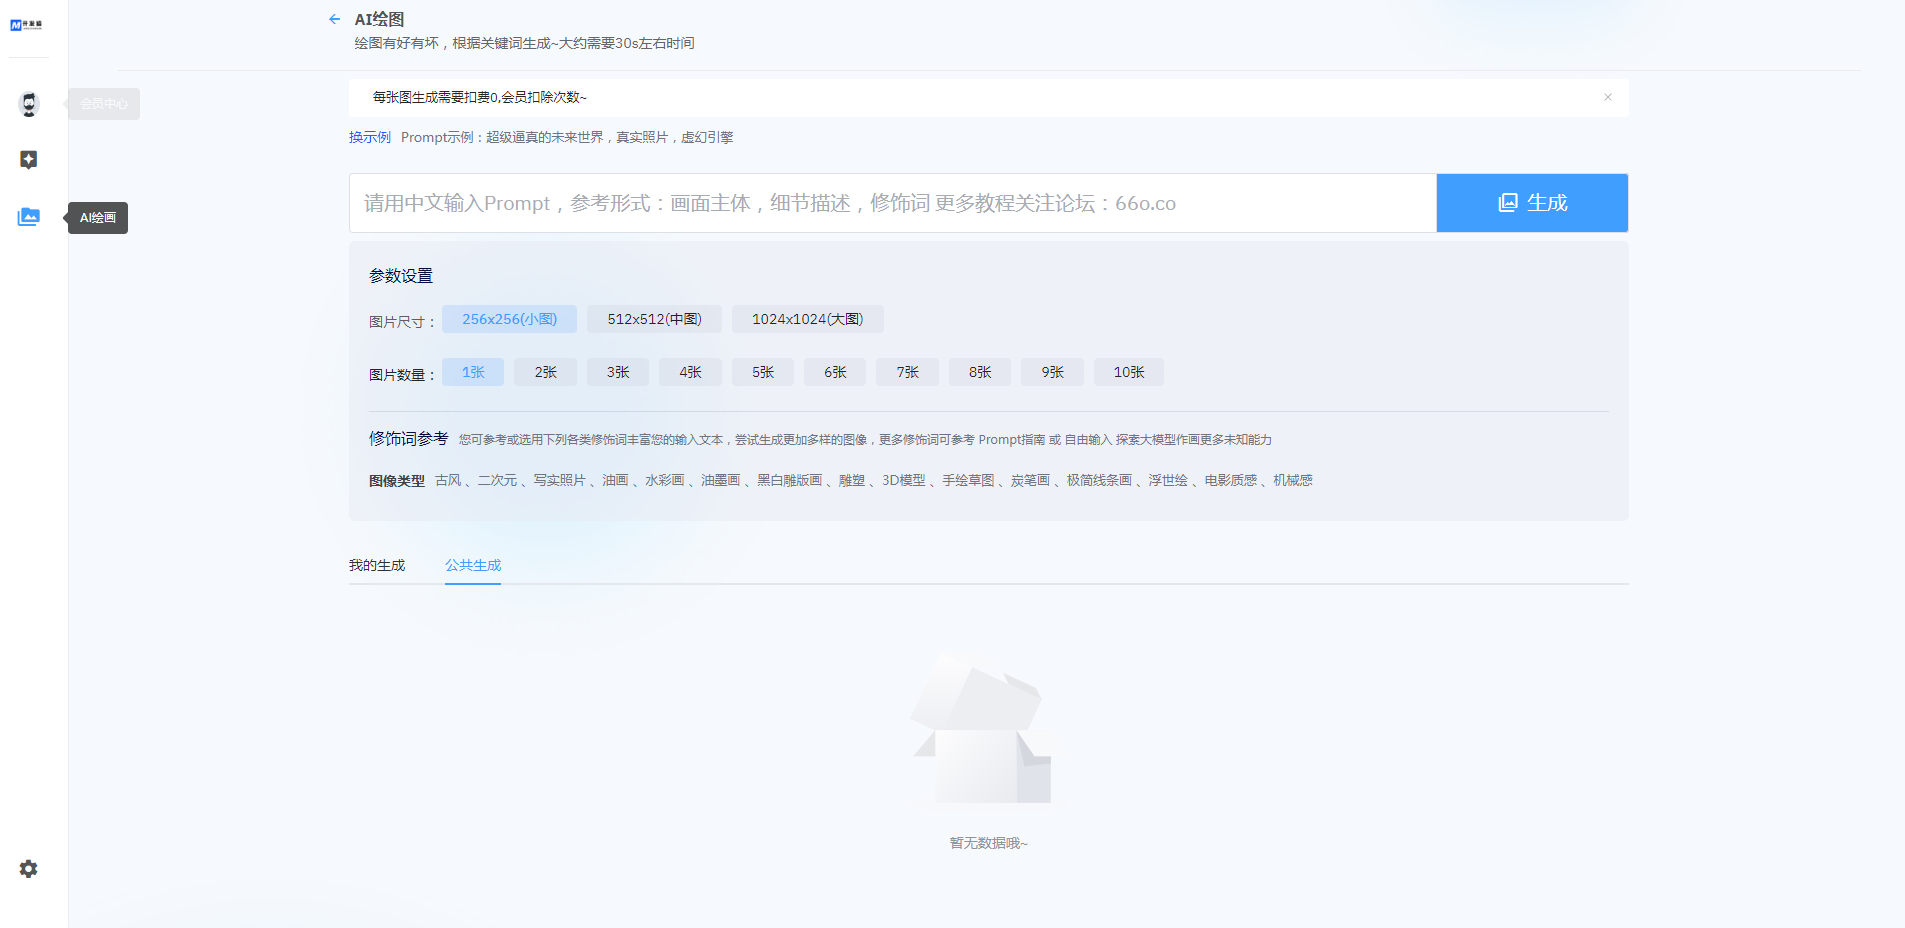Click the back arrow next to AI绘图

(334, 19)
